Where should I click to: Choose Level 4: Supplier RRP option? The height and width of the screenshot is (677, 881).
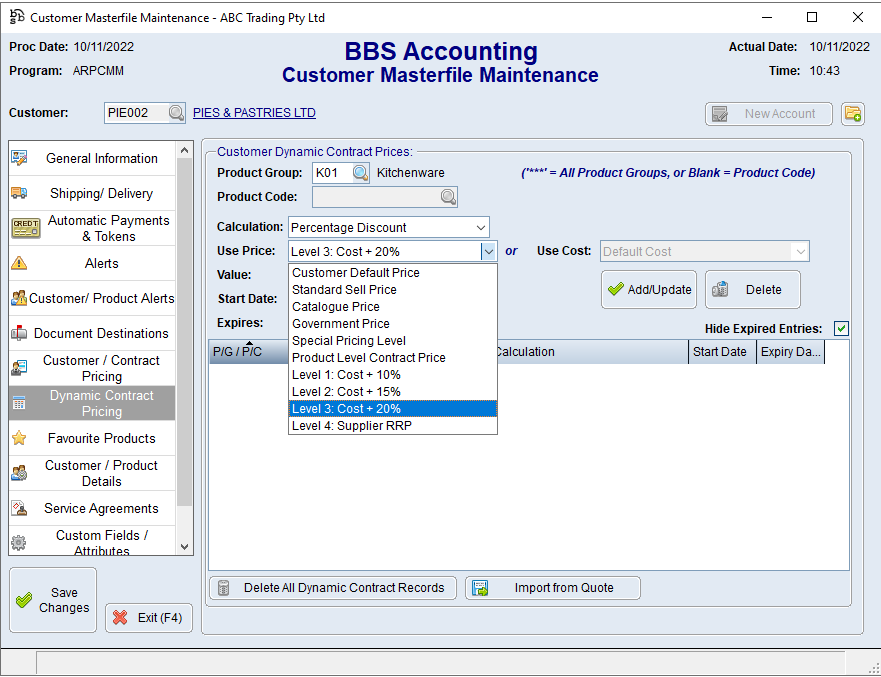click(352, 426)
